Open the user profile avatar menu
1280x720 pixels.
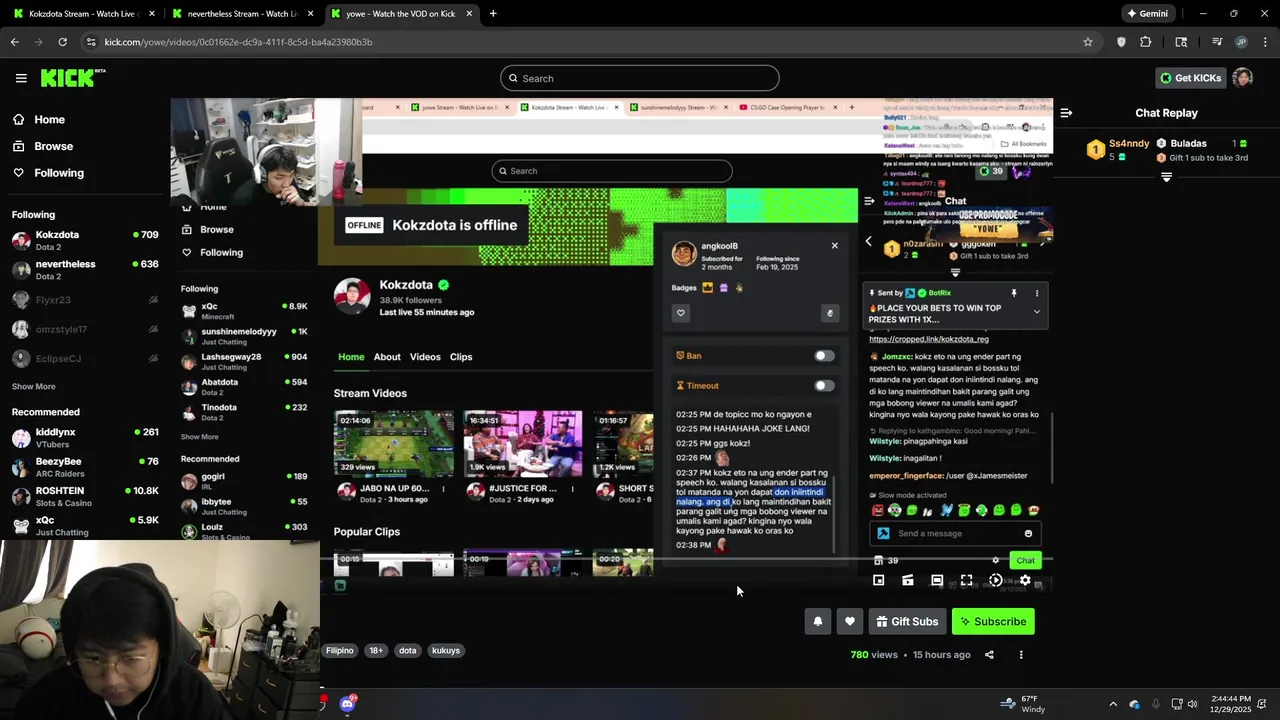1242,78
